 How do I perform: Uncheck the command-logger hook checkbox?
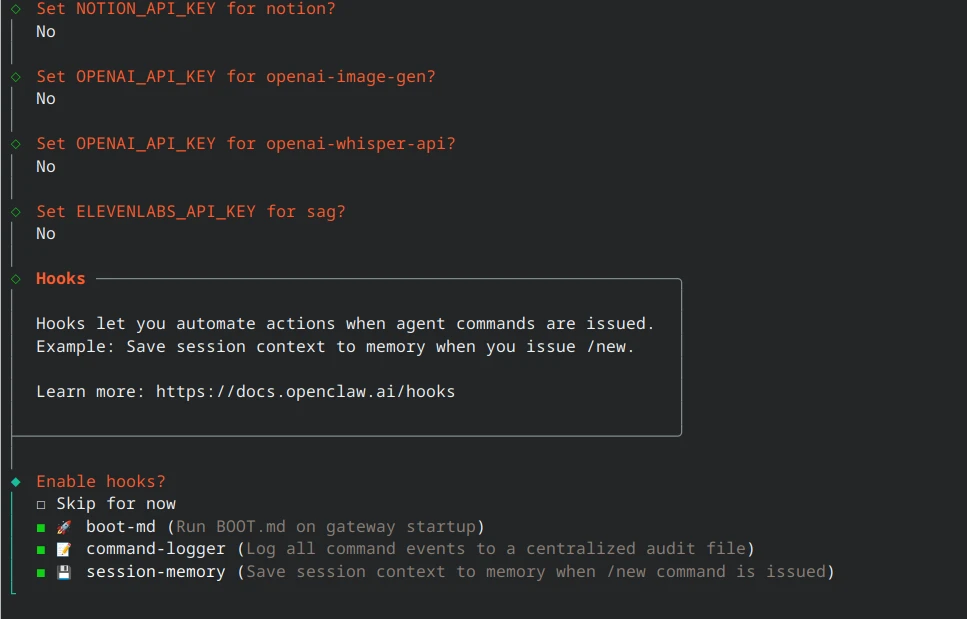(41, 549)
